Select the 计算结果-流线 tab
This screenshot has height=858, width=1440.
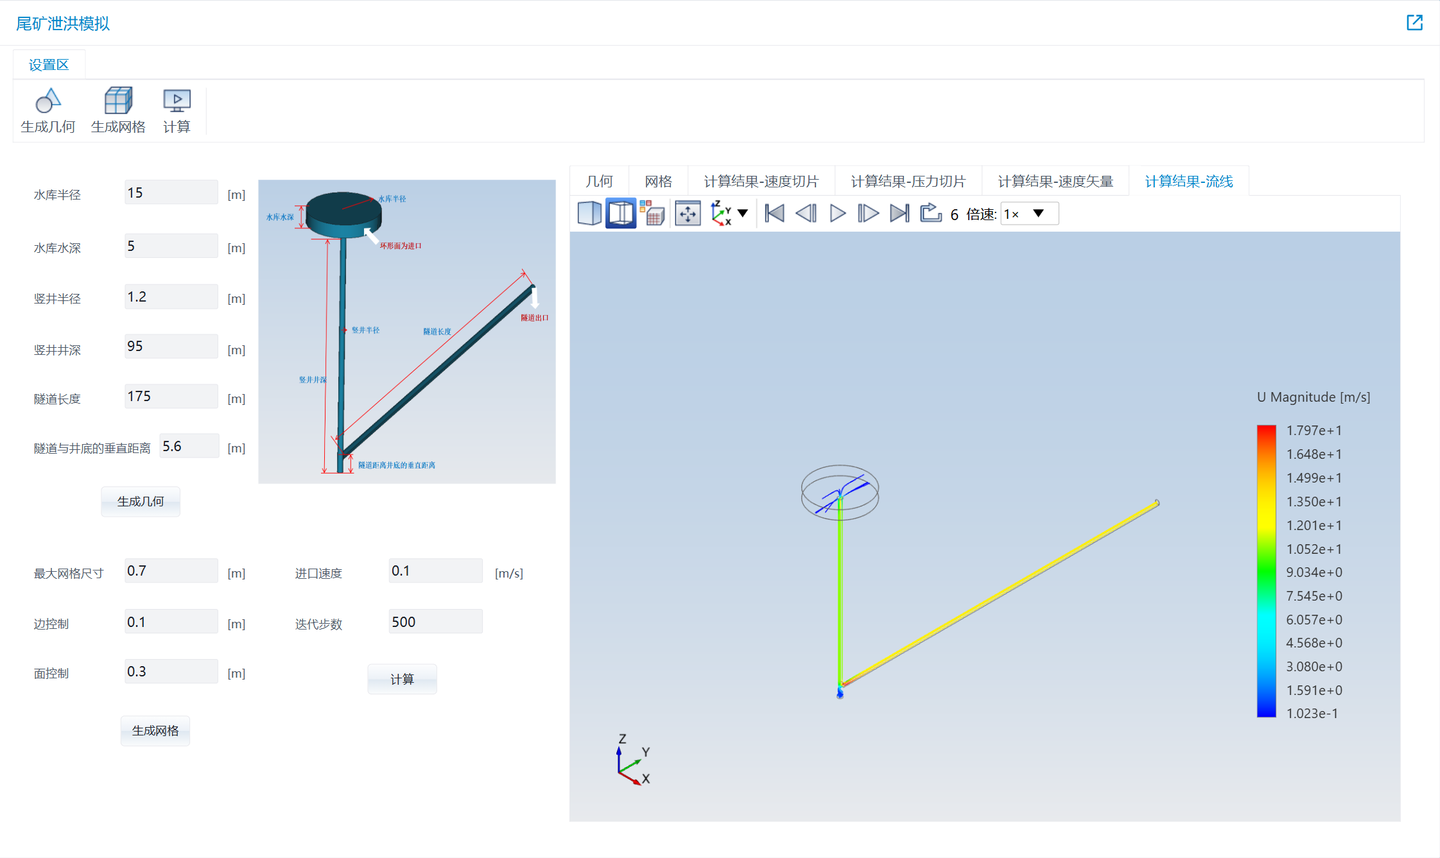pyautogui.click(x=1189, y=181)
